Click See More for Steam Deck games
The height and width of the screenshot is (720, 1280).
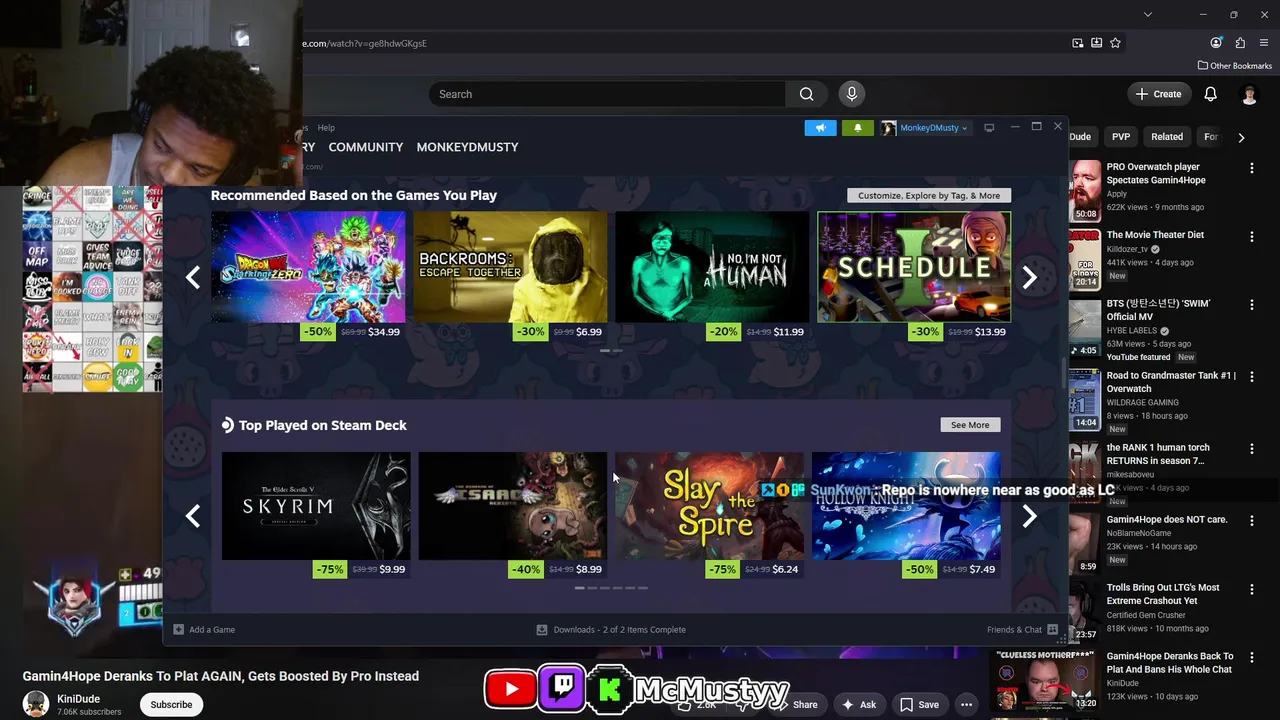970,425
